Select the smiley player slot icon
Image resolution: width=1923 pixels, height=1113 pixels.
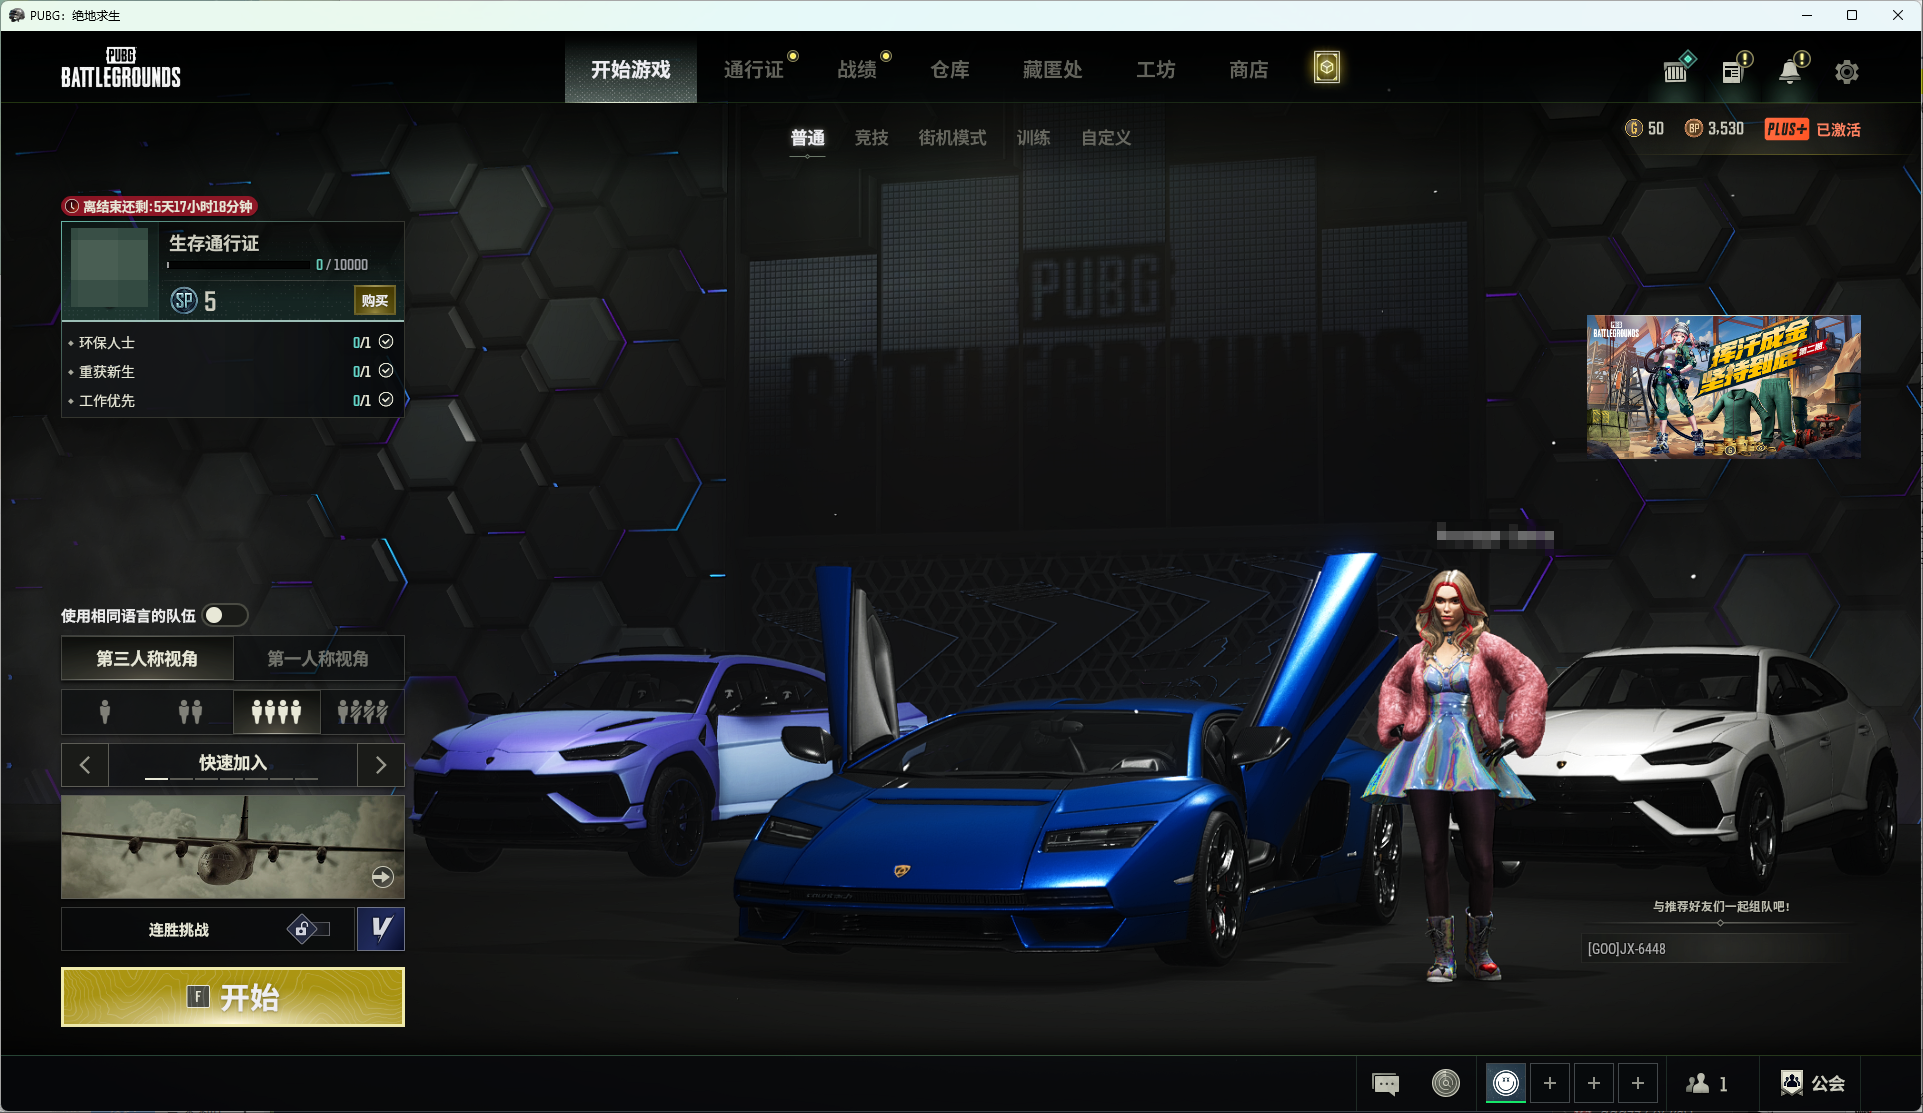point(1506,1083)
